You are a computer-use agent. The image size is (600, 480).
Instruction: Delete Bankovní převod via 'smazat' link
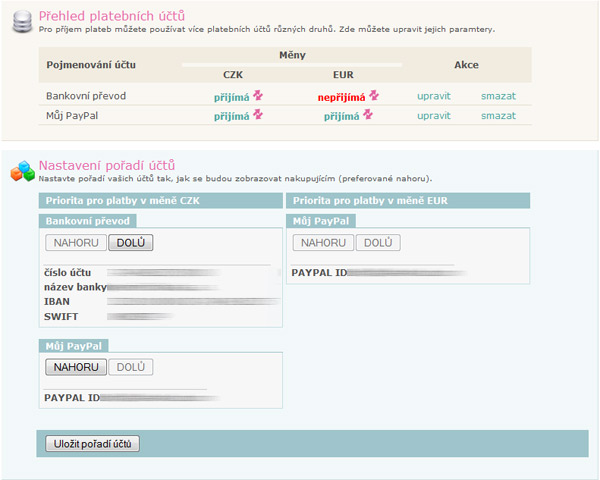[498, 96]
